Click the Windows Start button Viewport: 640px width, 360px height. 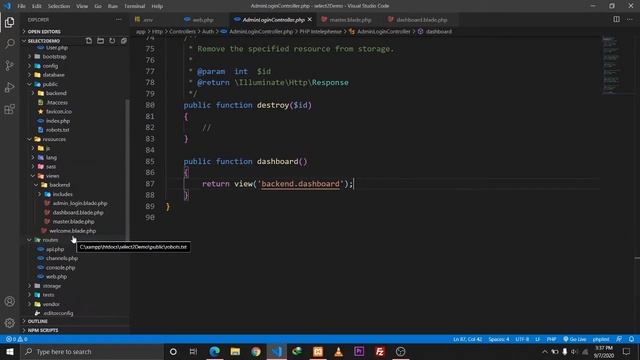[x=10, y=351]
